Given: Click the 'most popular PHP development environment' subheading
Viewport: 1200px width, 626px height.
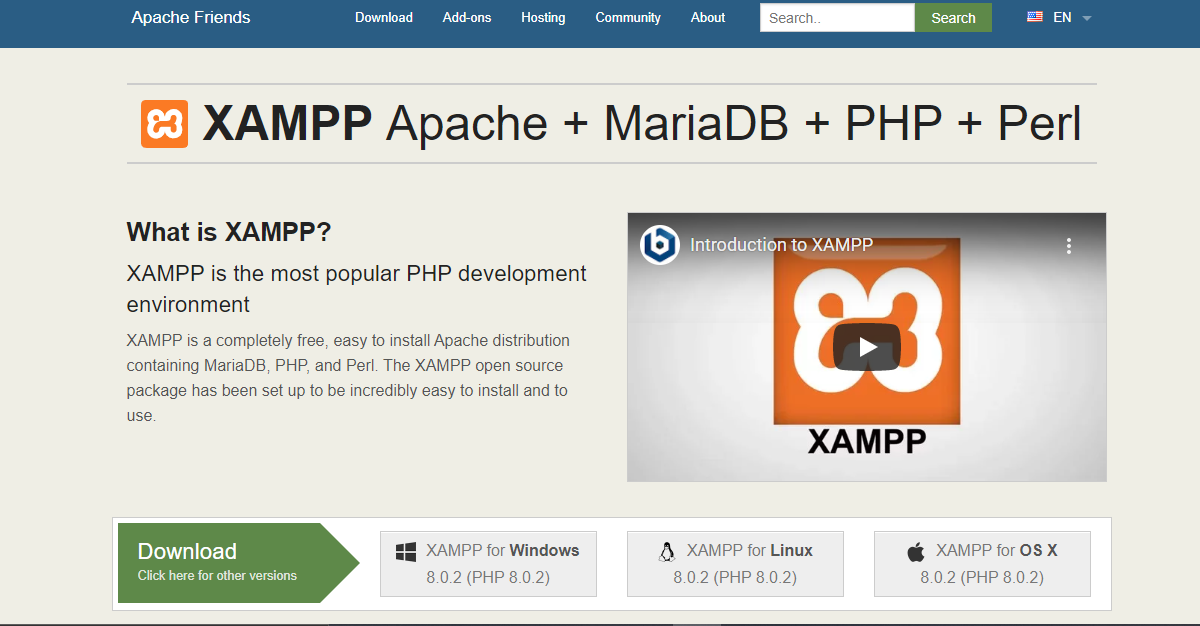Looking at the screenshot, I should point(357,288).
